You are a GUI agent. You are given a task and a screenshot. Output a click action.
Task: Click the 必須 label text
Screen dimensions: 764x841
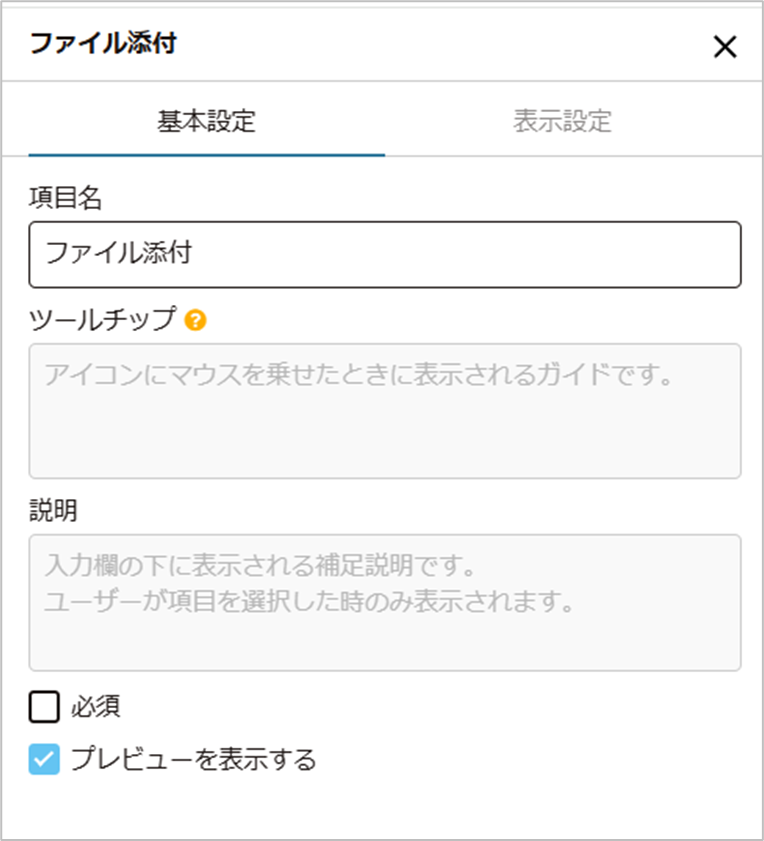[96, 707]
